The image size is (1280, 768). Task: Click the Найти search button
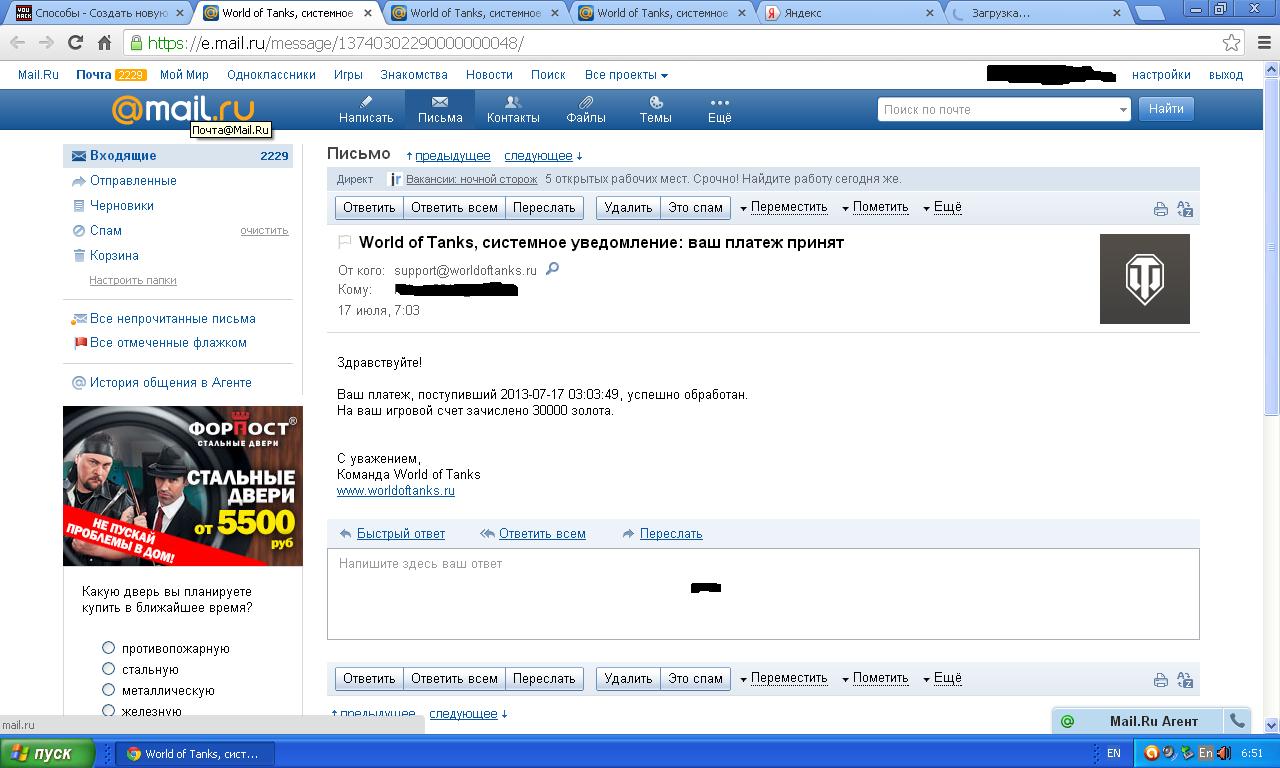pos(1166,109)
